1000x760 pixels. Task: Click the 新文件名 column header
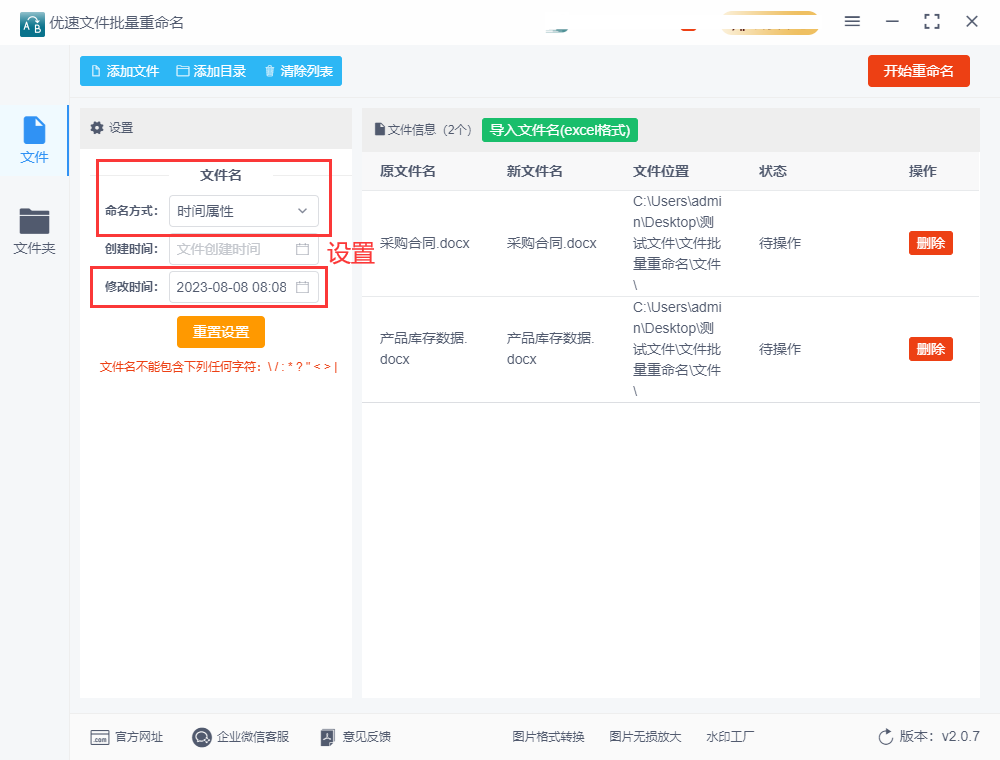(x=534, y=171)
